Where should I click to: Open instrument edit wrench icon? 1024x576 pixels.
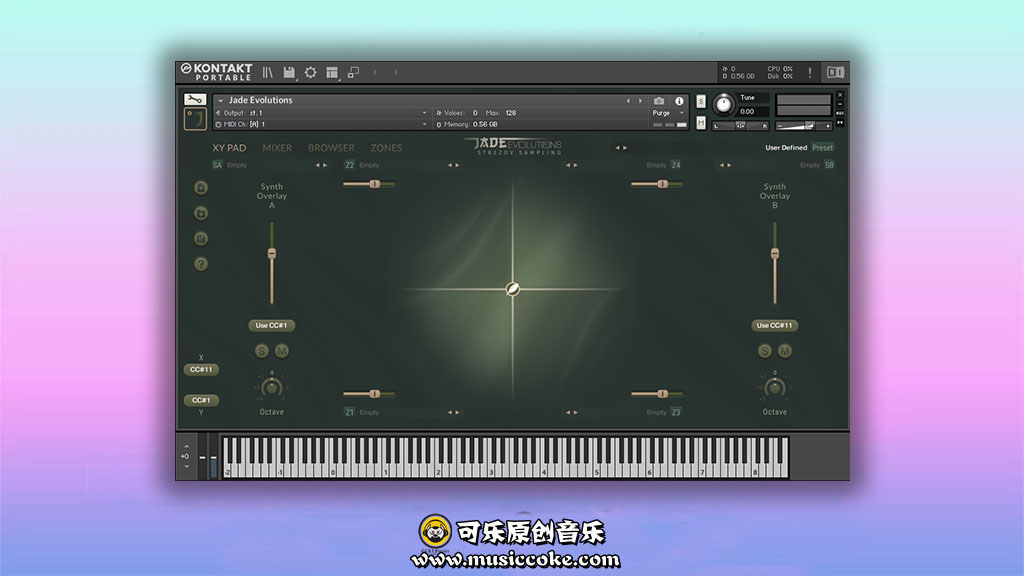pyautogui.click(x=195, y=99)
